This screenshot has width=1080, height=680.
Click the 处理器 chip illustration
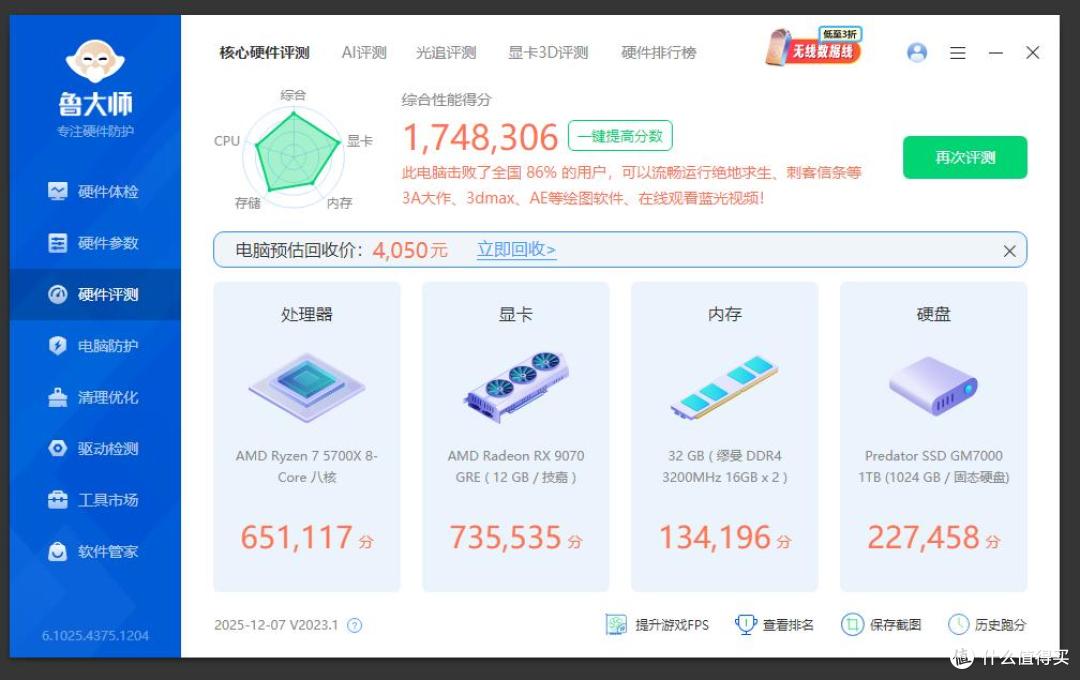[307, 387]
